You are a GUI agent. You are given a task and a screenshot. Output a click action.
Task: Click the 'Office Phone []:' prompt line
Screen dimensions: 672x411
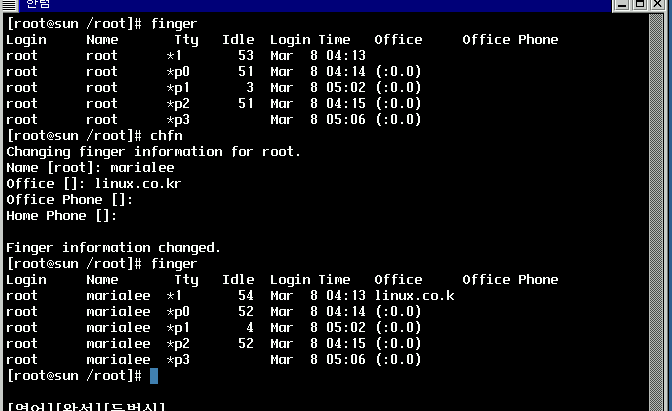[70, 200]
